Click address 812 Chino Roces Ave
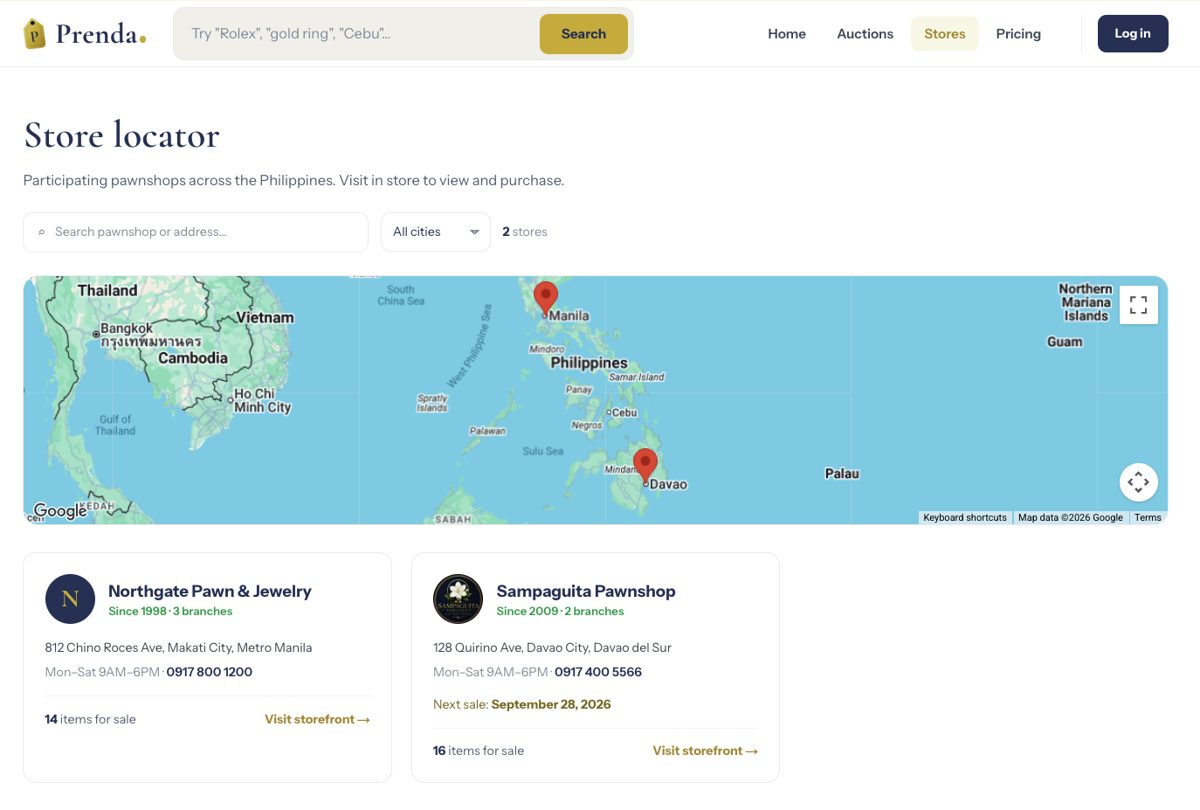Screen dimensions: 1200x810 click(x=178, y=648)
